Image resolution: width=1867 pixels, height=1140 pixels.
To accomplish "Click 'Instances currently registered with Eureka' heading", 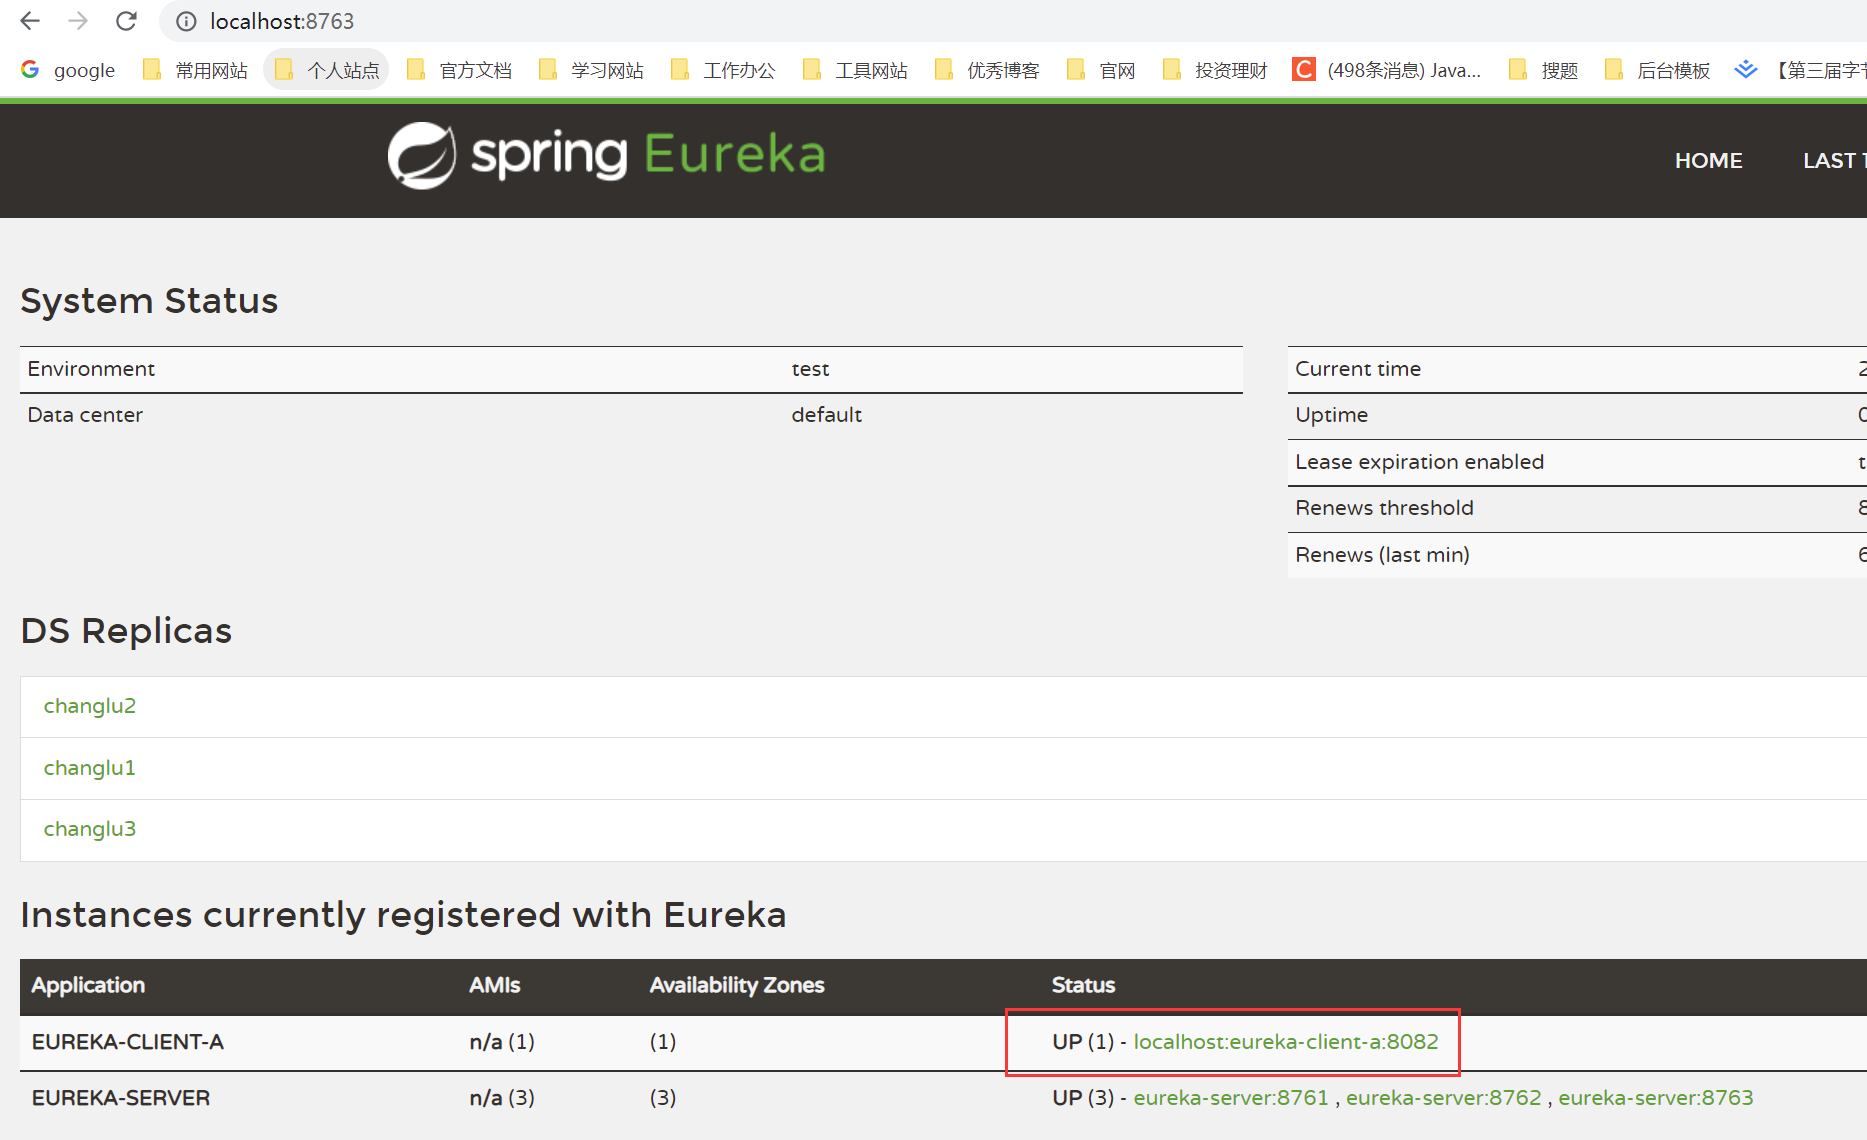I will point(403,915).
